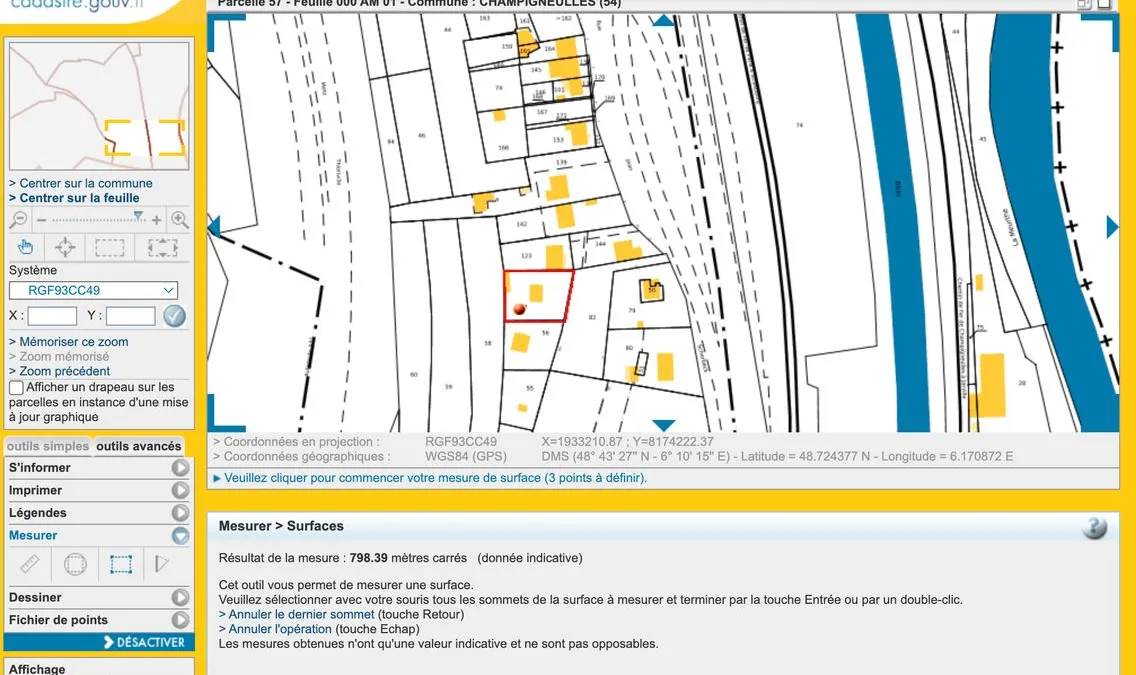Click Annuler le dernier sommet link
This screenshot has width=1136, height=675.
[x=296, y=614]
